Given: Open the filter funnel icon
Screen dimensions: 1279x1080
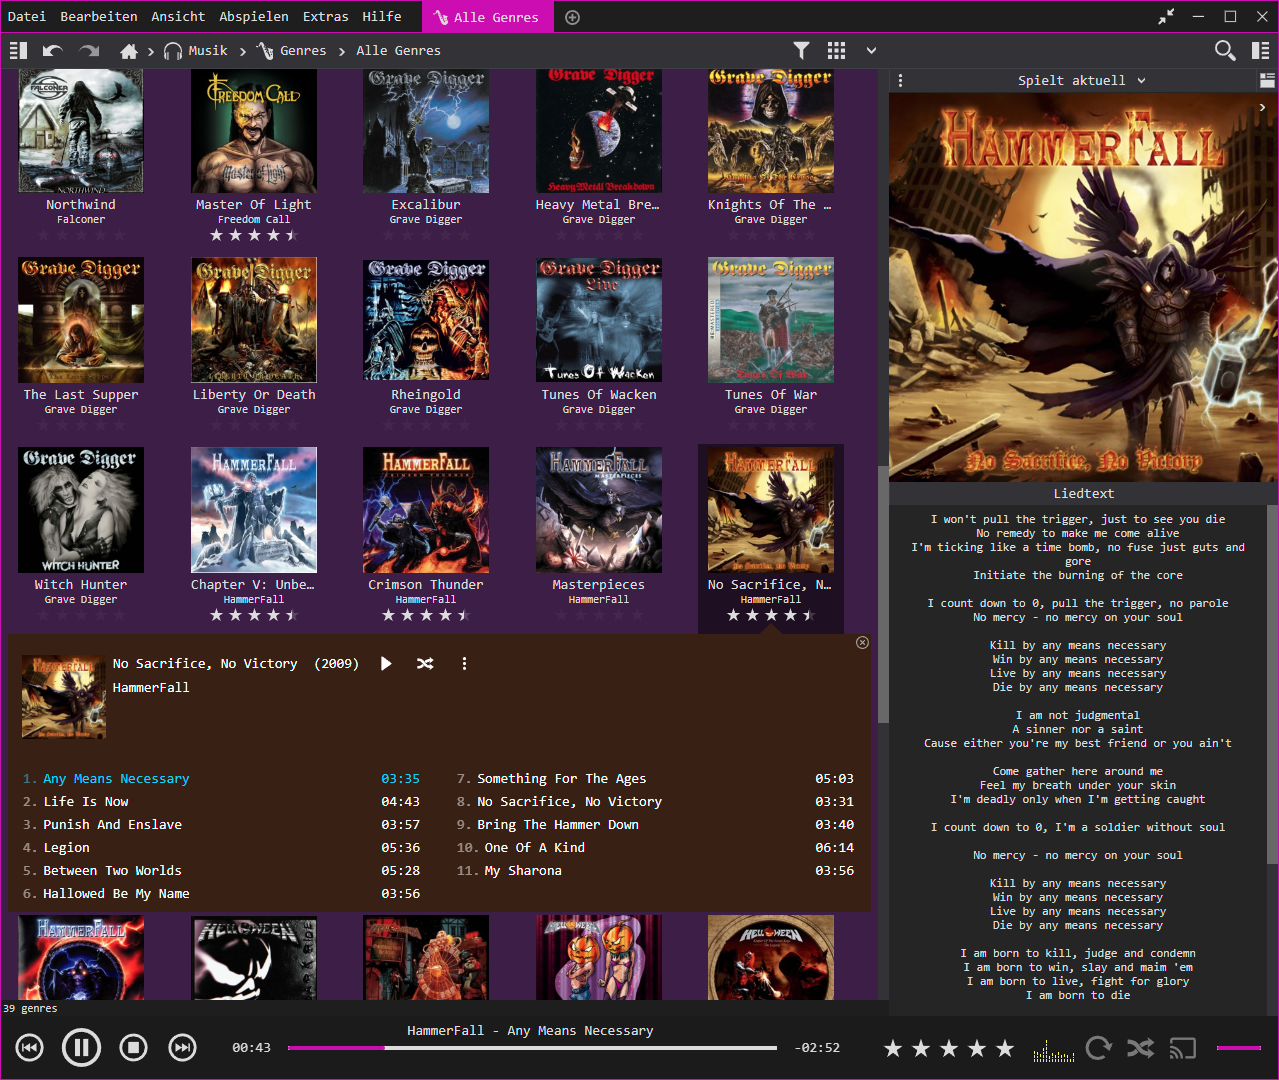Looking at the screenshot, I should [x=801, y=50].
